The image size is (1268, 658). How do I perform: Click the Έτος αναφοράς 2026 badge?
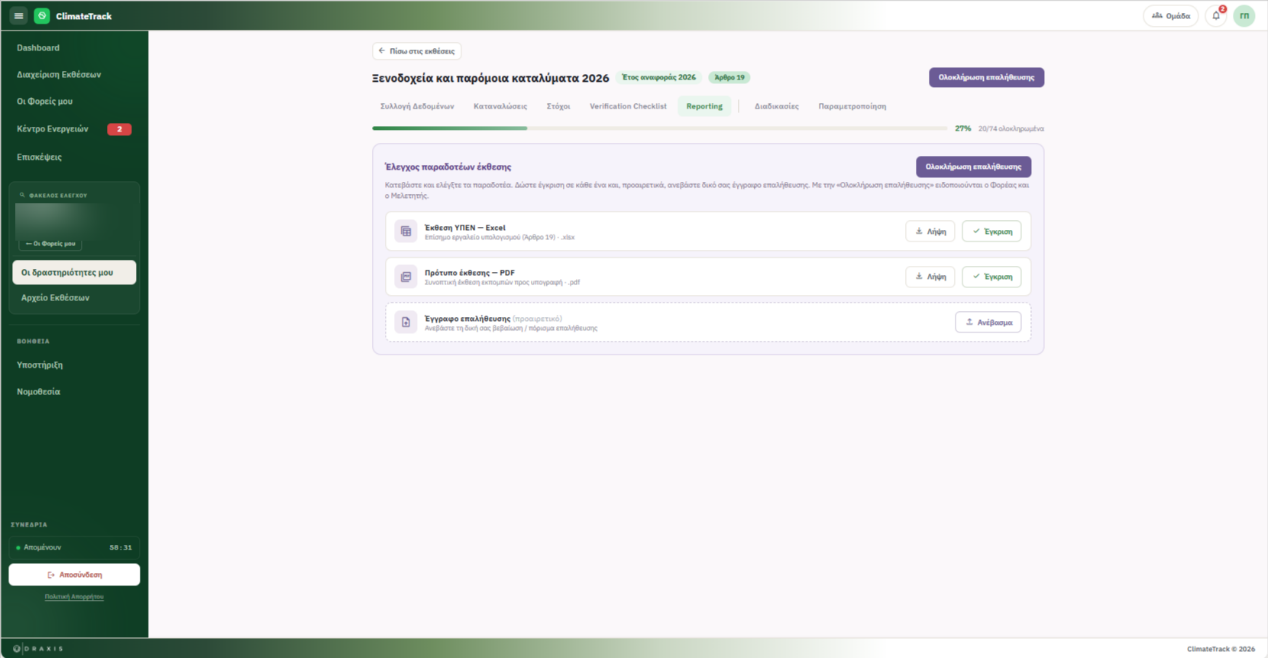point(658,77)
